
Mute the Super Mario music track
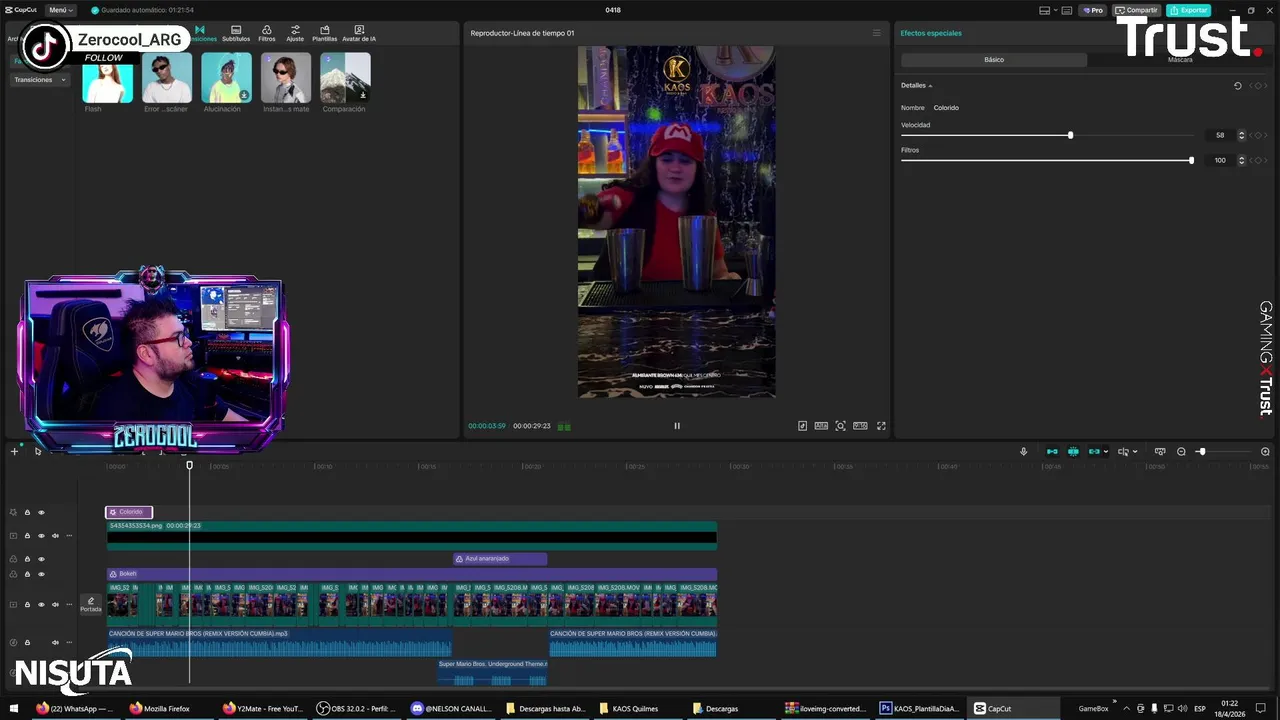(x=55, y=643)
